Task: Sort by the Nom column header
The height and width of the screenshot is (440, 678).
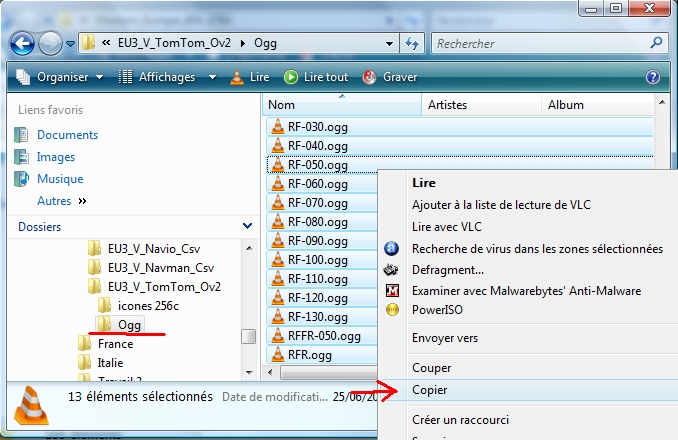Action: 342,105
